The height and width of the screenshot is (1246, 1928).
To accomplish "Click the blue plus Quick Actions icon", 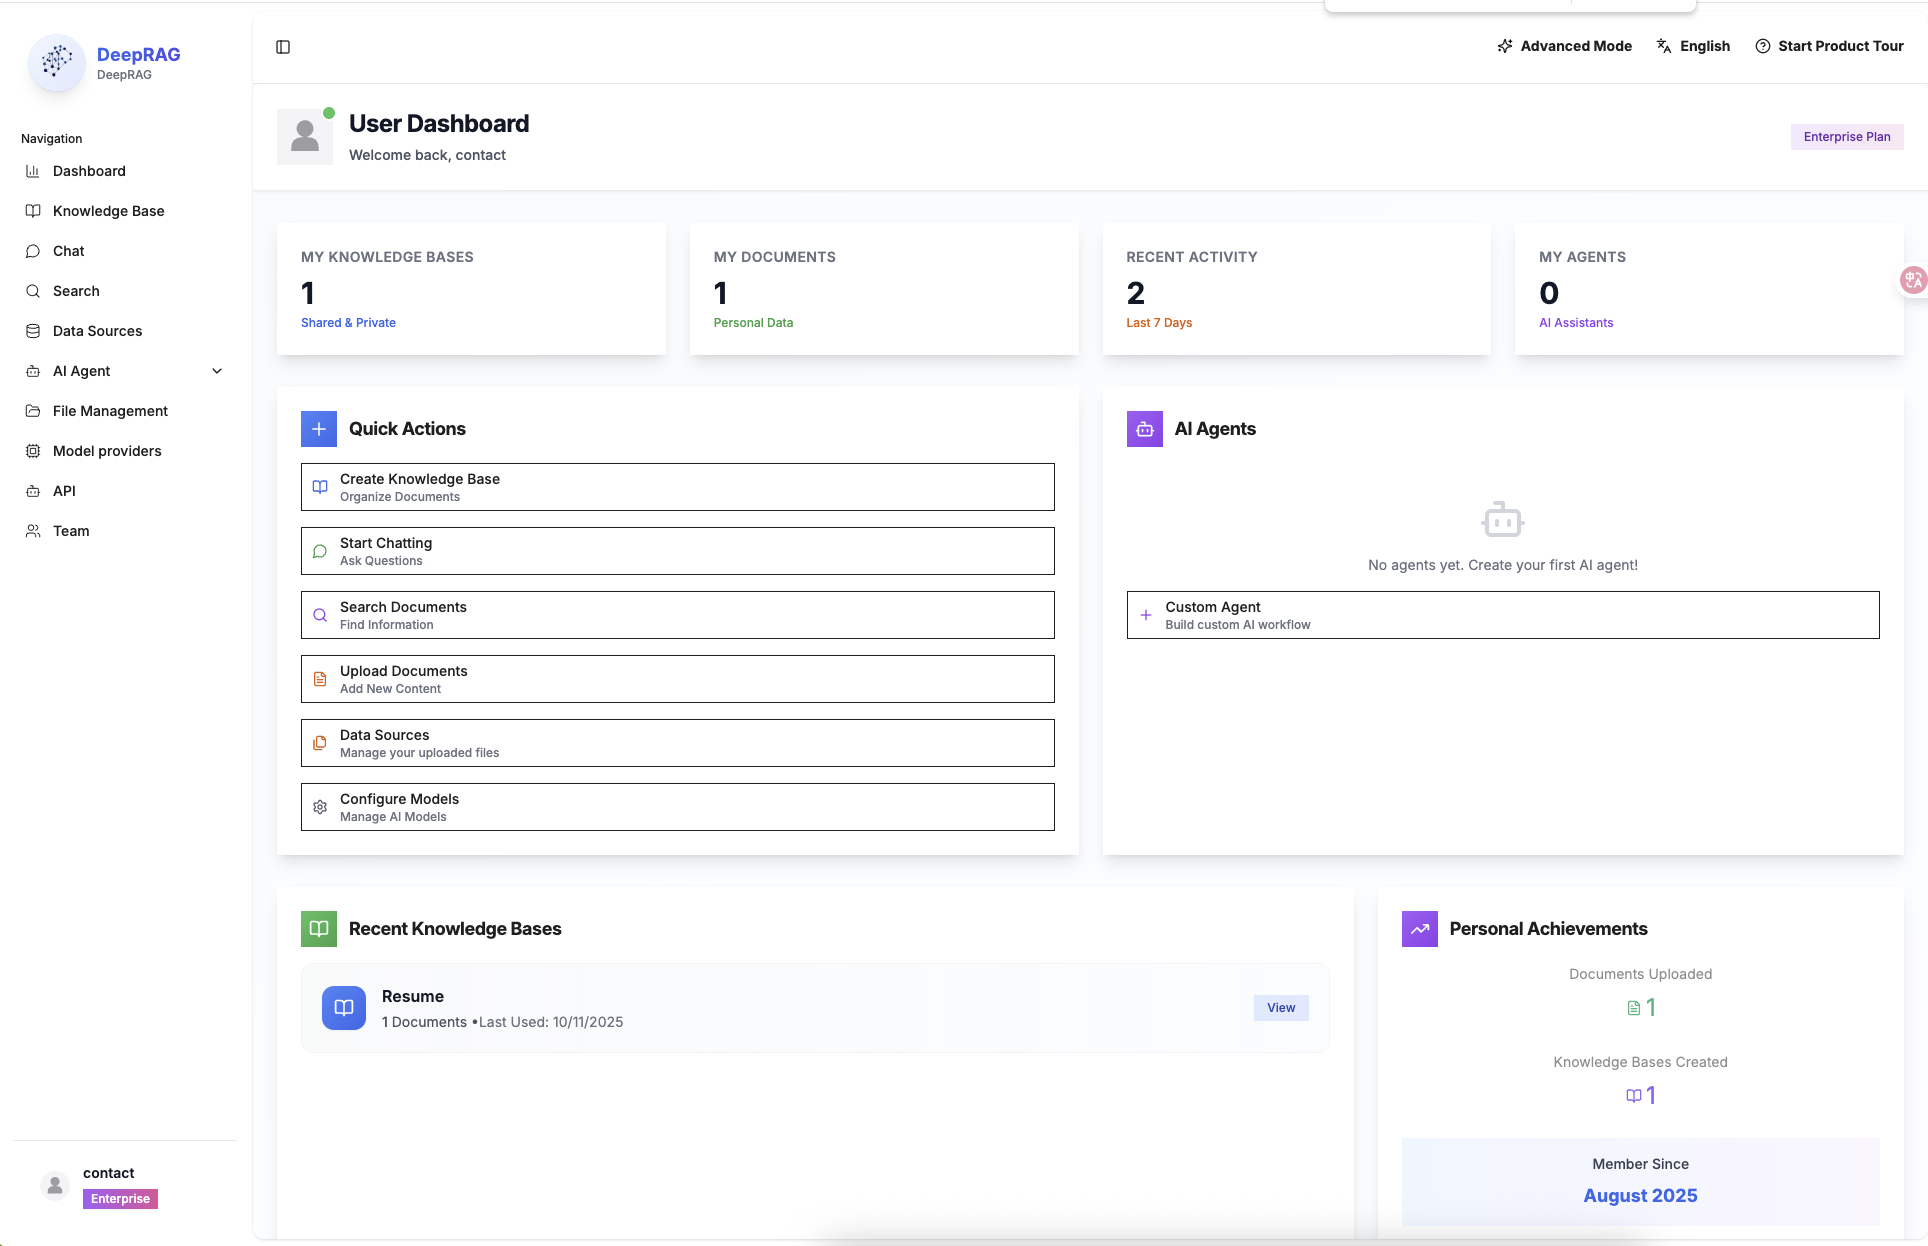I will point(319,429).
